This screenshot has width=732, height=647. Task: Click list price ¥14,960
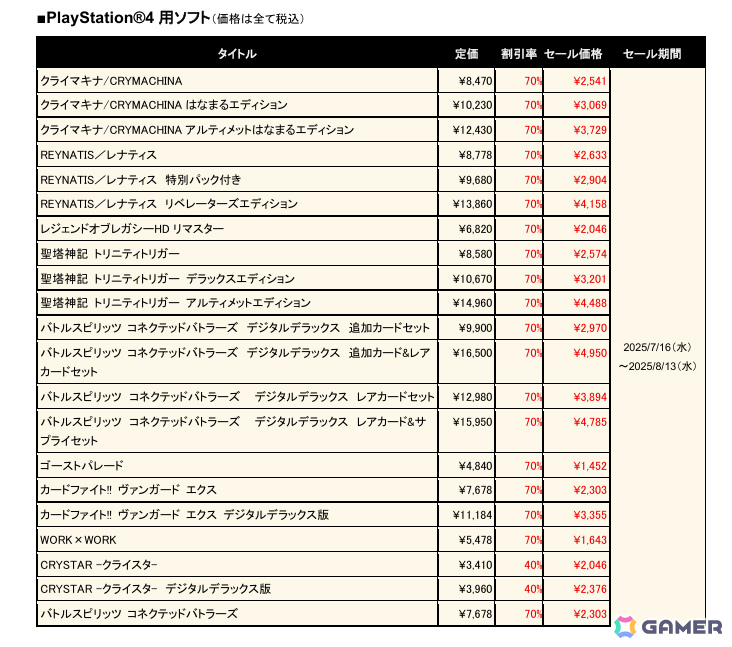pos(472,303)
